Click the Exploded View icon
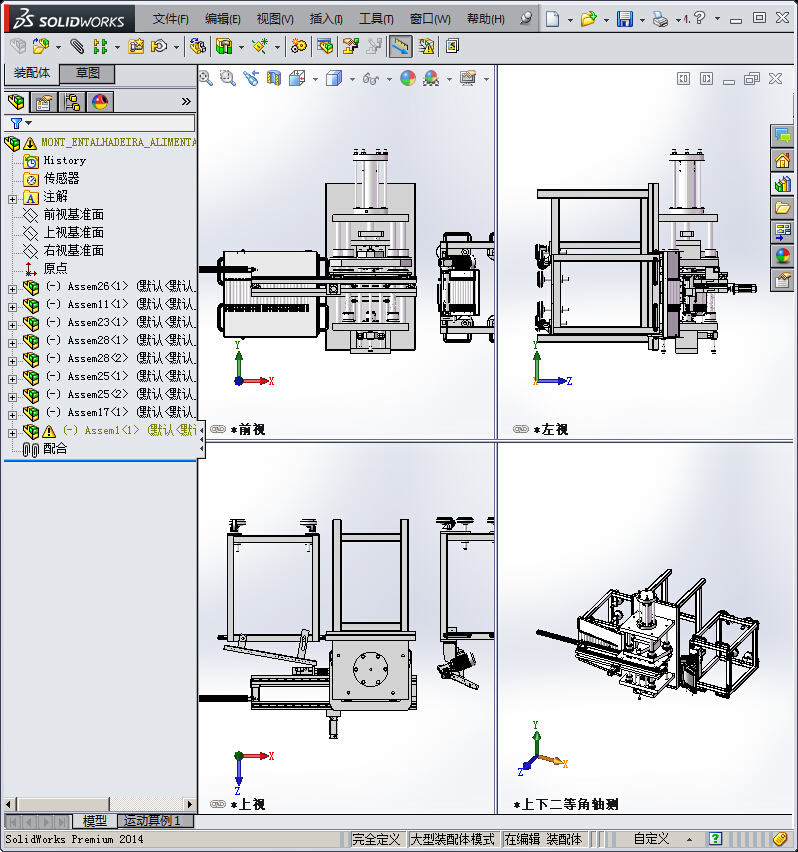Viewport: 798px width, 852px height. (350, 46)
